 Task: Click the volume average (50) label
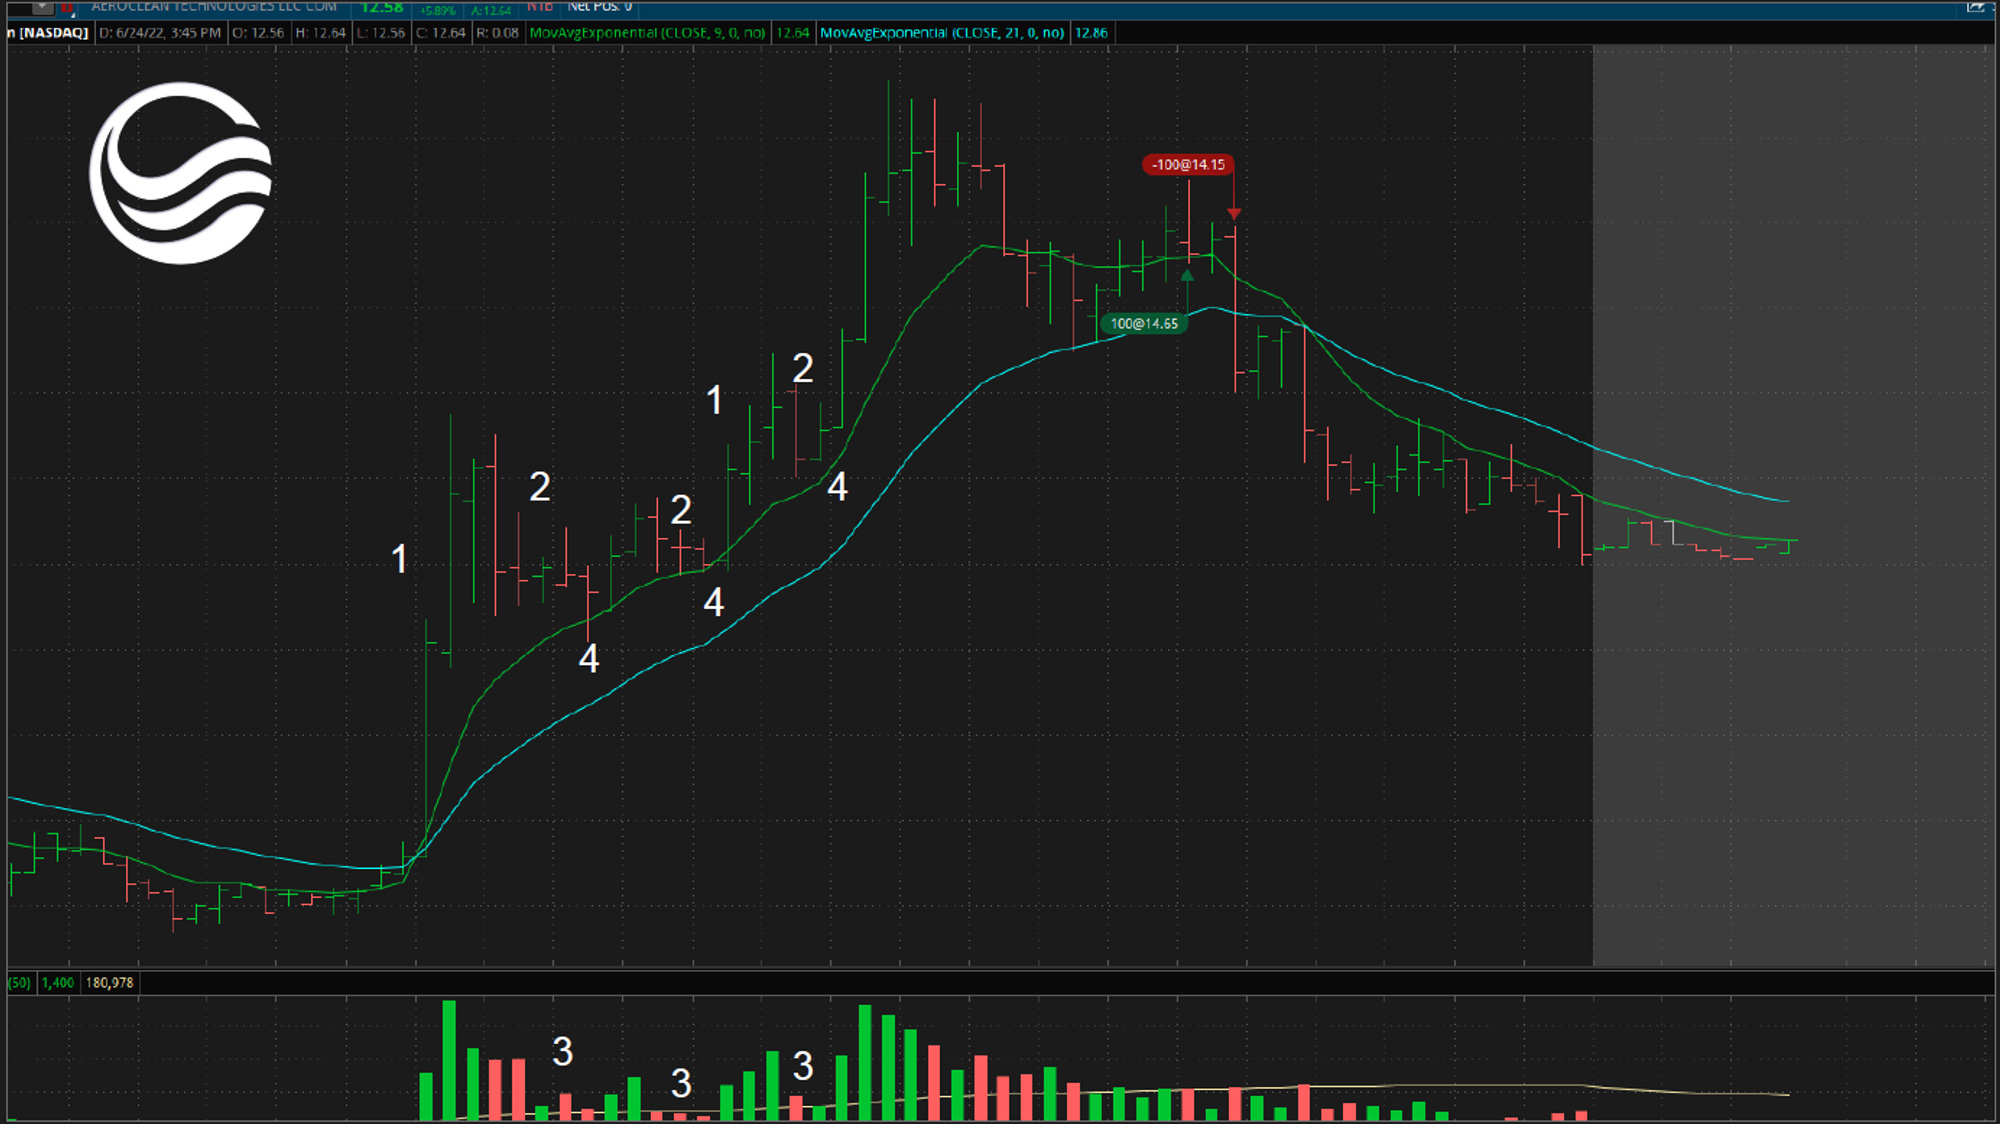[x=19, y=983]
